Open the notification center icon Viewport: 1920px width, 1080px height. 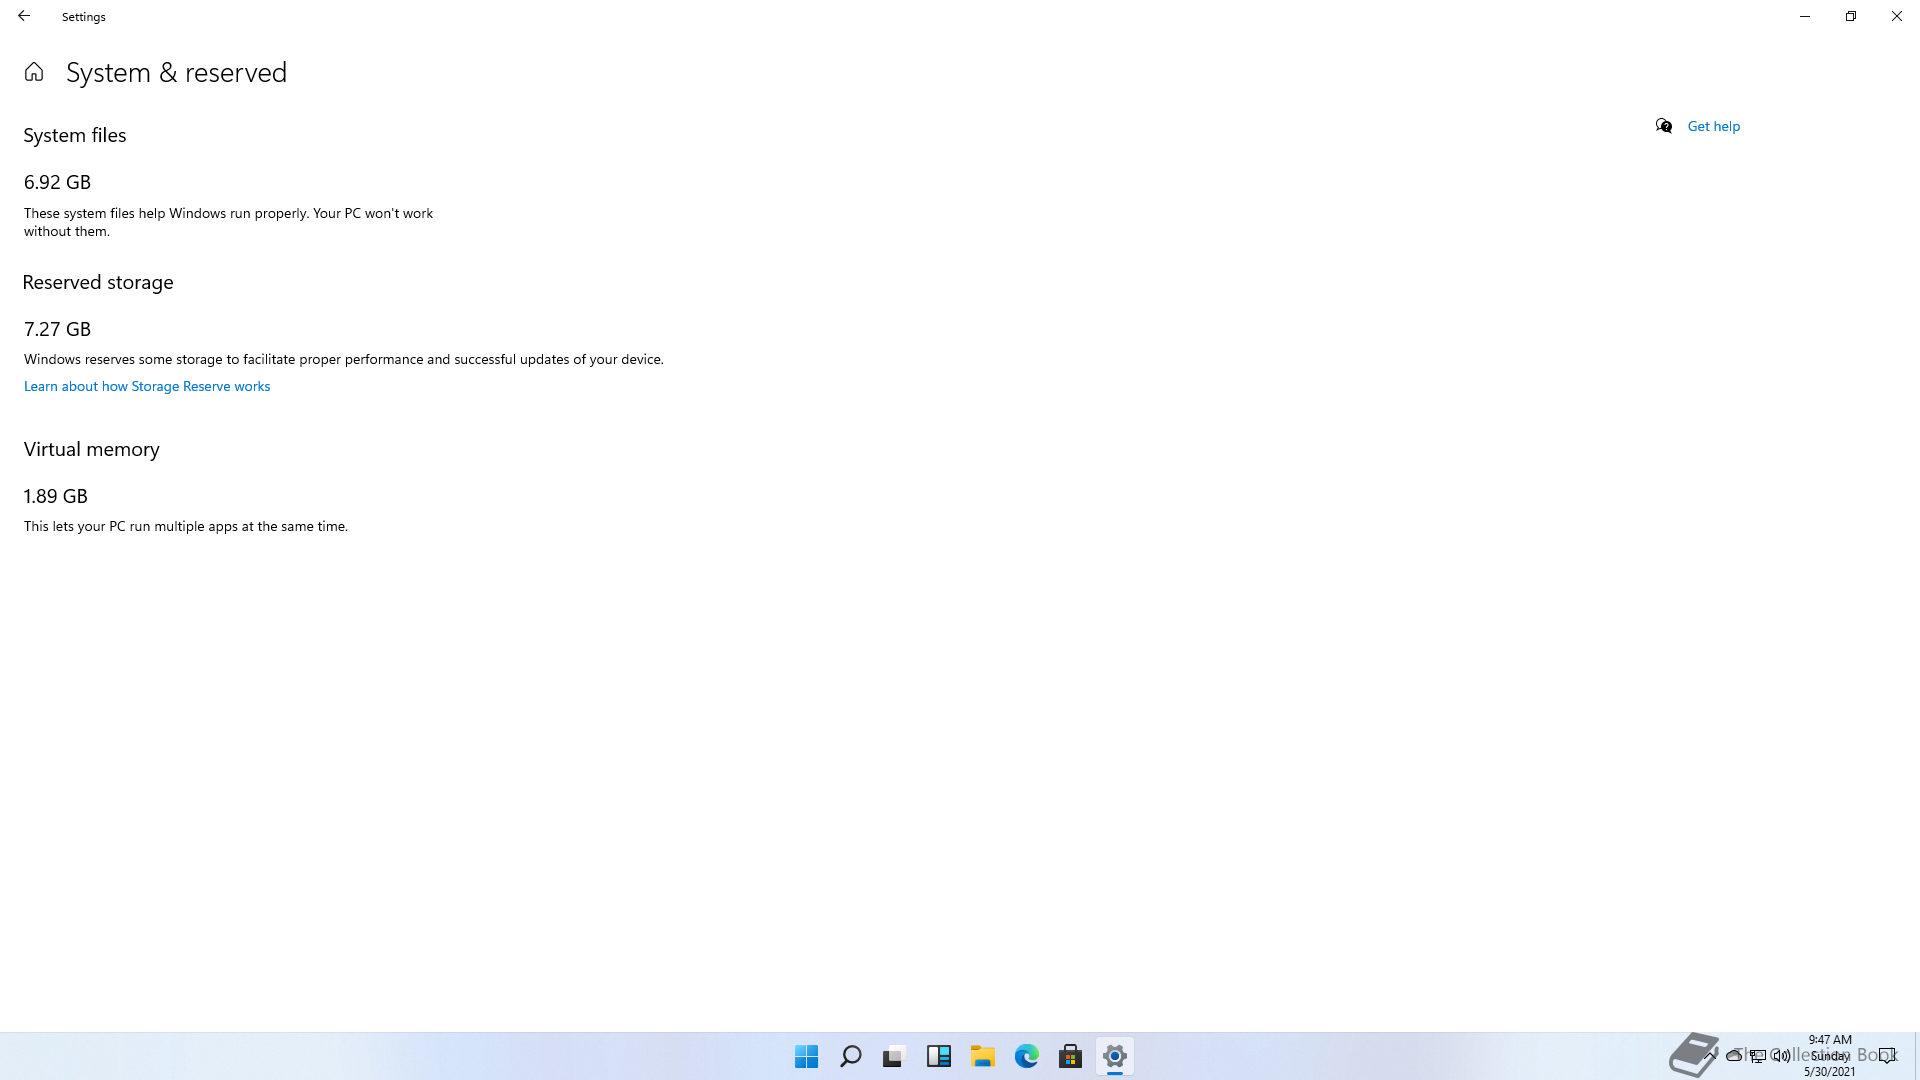pyautogui.click(x=1886, y=1055)
